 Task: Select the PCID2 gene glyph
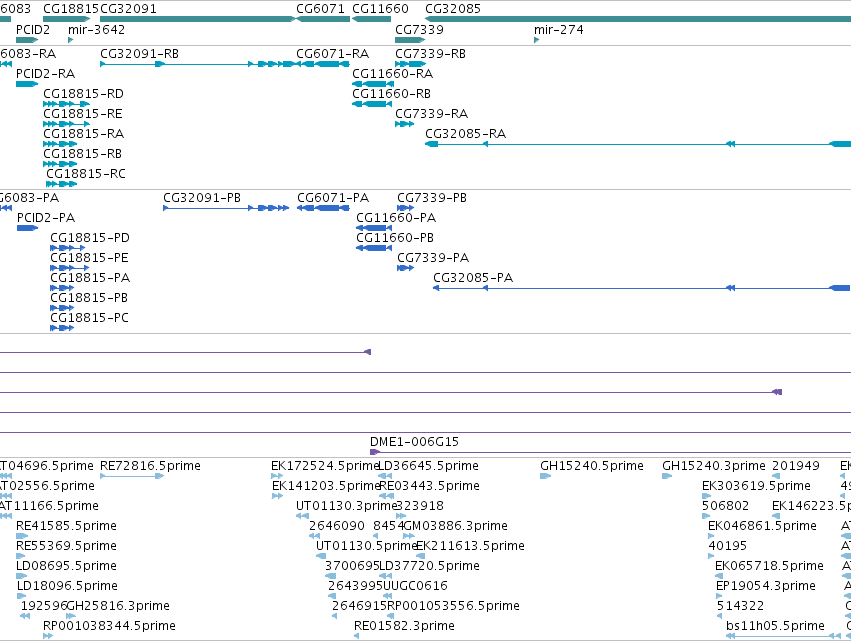(27, 40)
